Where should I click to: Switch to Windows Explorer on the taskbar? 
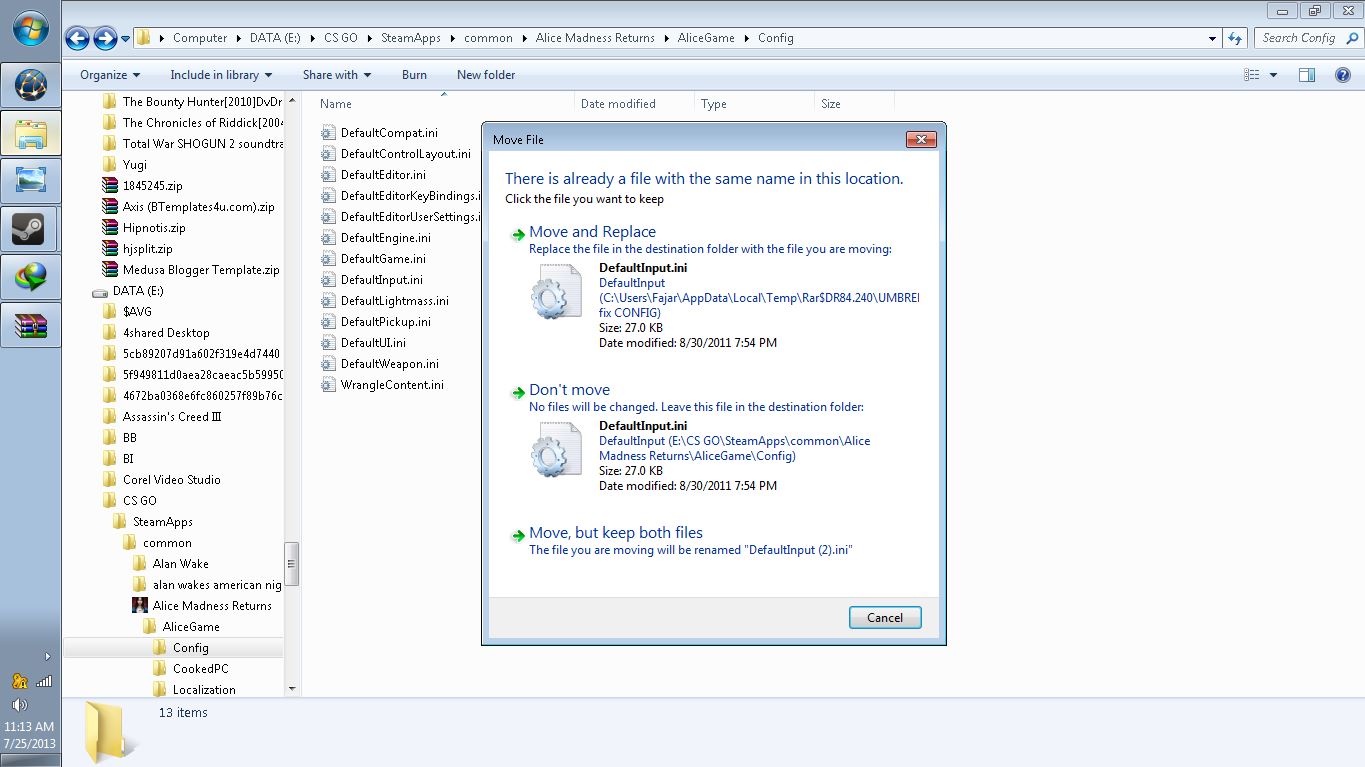coord(31,133)
